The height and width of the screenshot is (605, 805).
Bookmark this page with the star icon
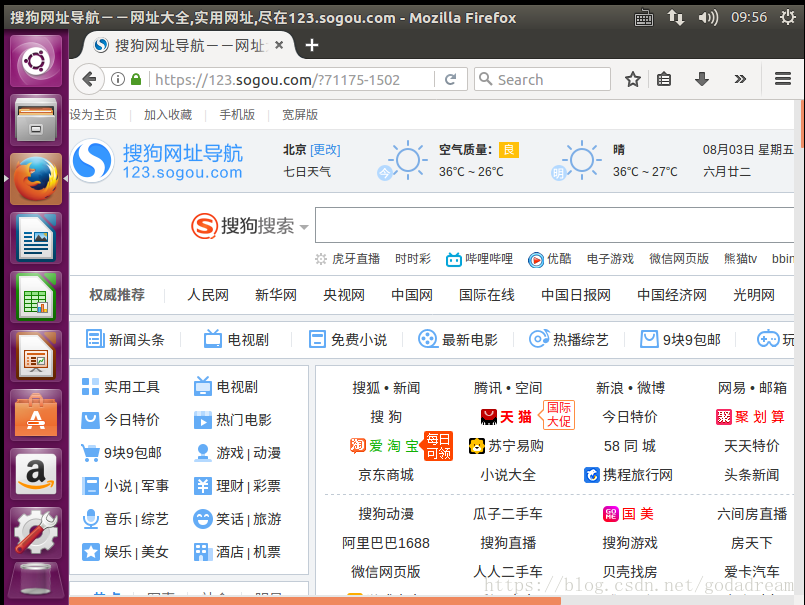tap(632, 79)
